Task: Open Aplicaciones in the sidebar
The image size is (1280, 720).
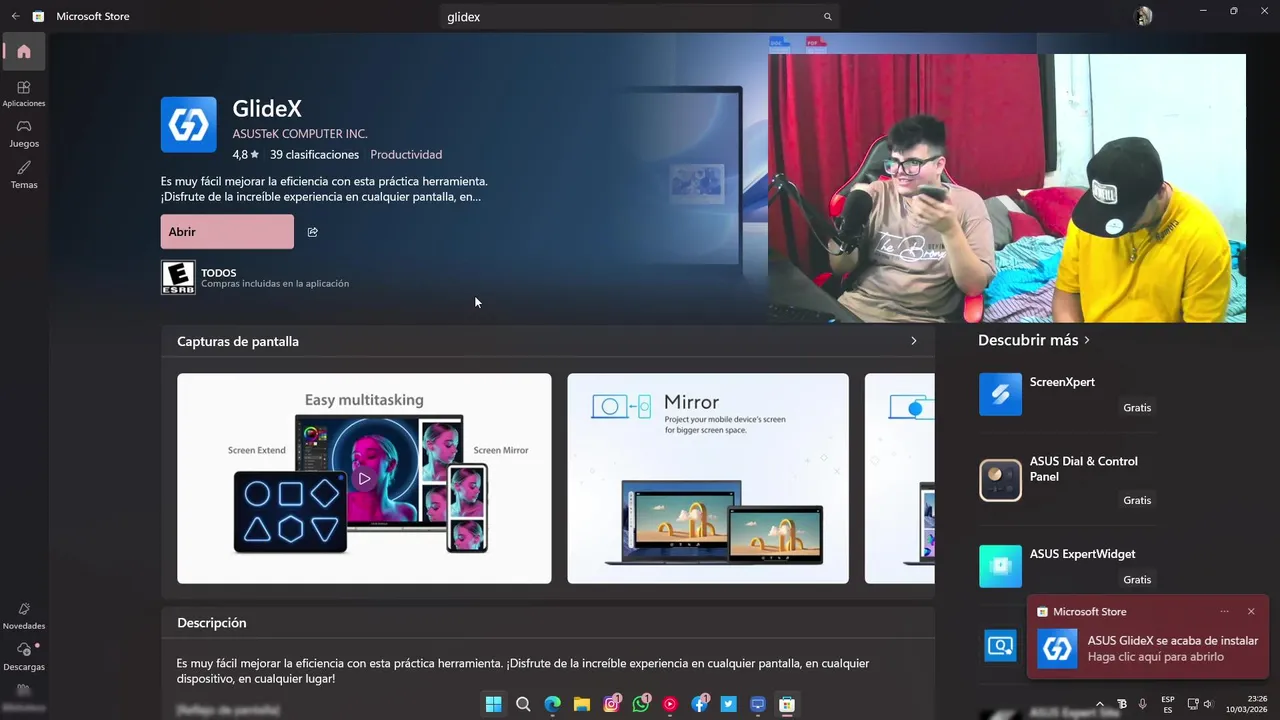Action: click(x=24, y=94)
